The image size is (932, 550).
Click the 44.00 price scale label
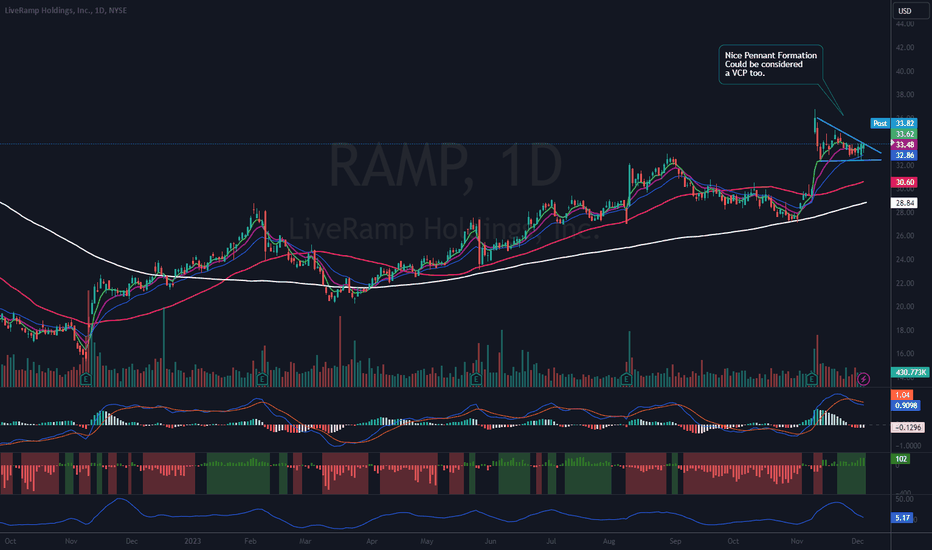pyautogui.click(x=905, y=24)
